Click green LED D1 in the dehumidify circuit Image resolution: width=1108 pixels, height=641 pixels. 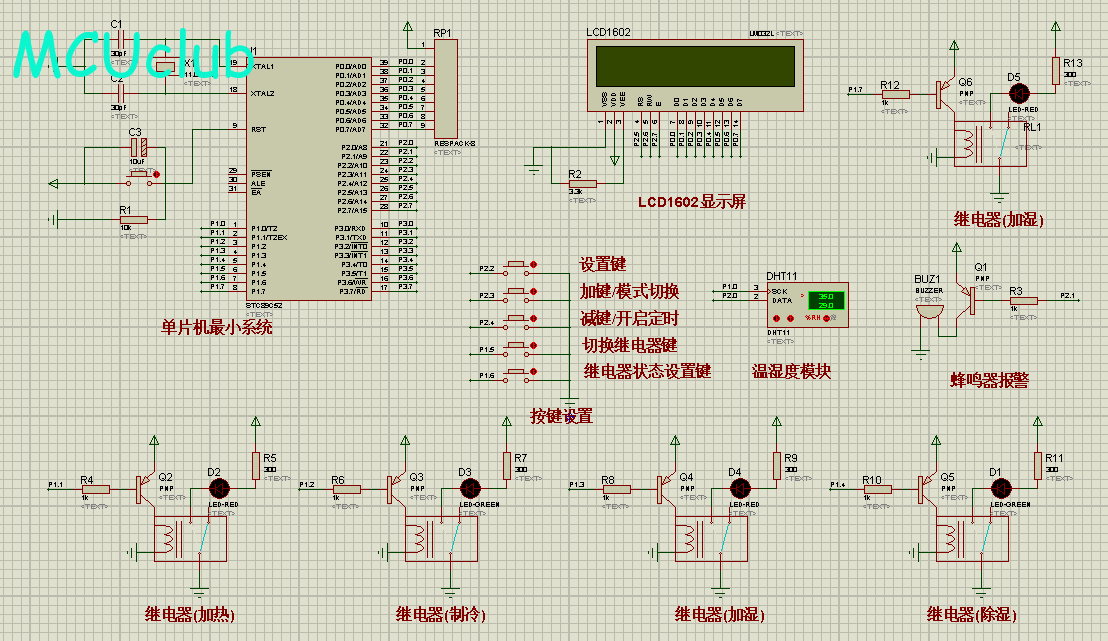[x=998, y=487]
